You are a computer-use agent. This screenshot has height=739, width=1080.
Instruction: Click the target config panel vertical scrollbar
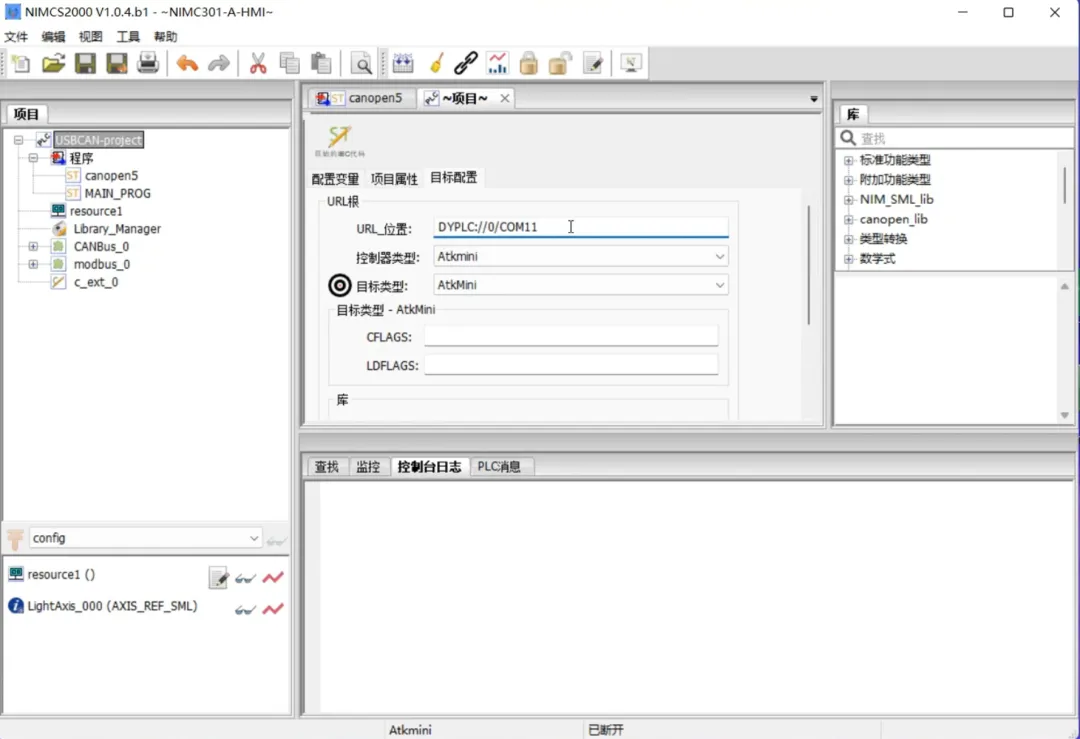809,265
